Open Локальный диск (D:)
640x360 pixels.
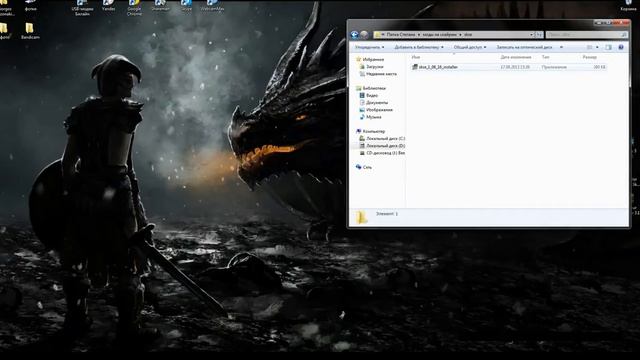[382, 146]
